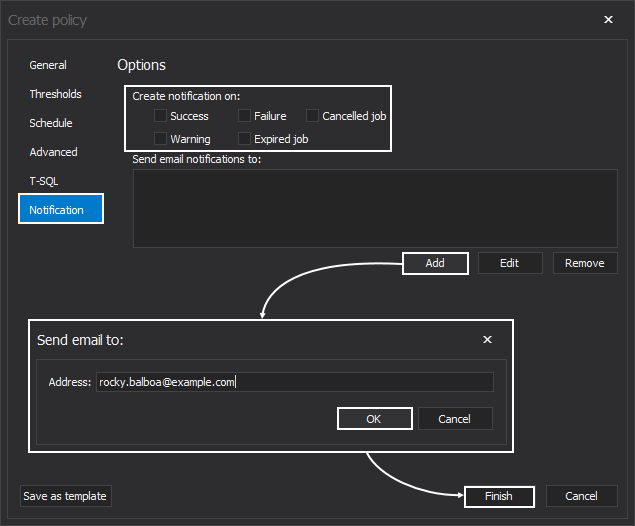The height and width of the screenshot is (526, 635).
Task: Click the Remove email button
Action: (x=585, y=263)
